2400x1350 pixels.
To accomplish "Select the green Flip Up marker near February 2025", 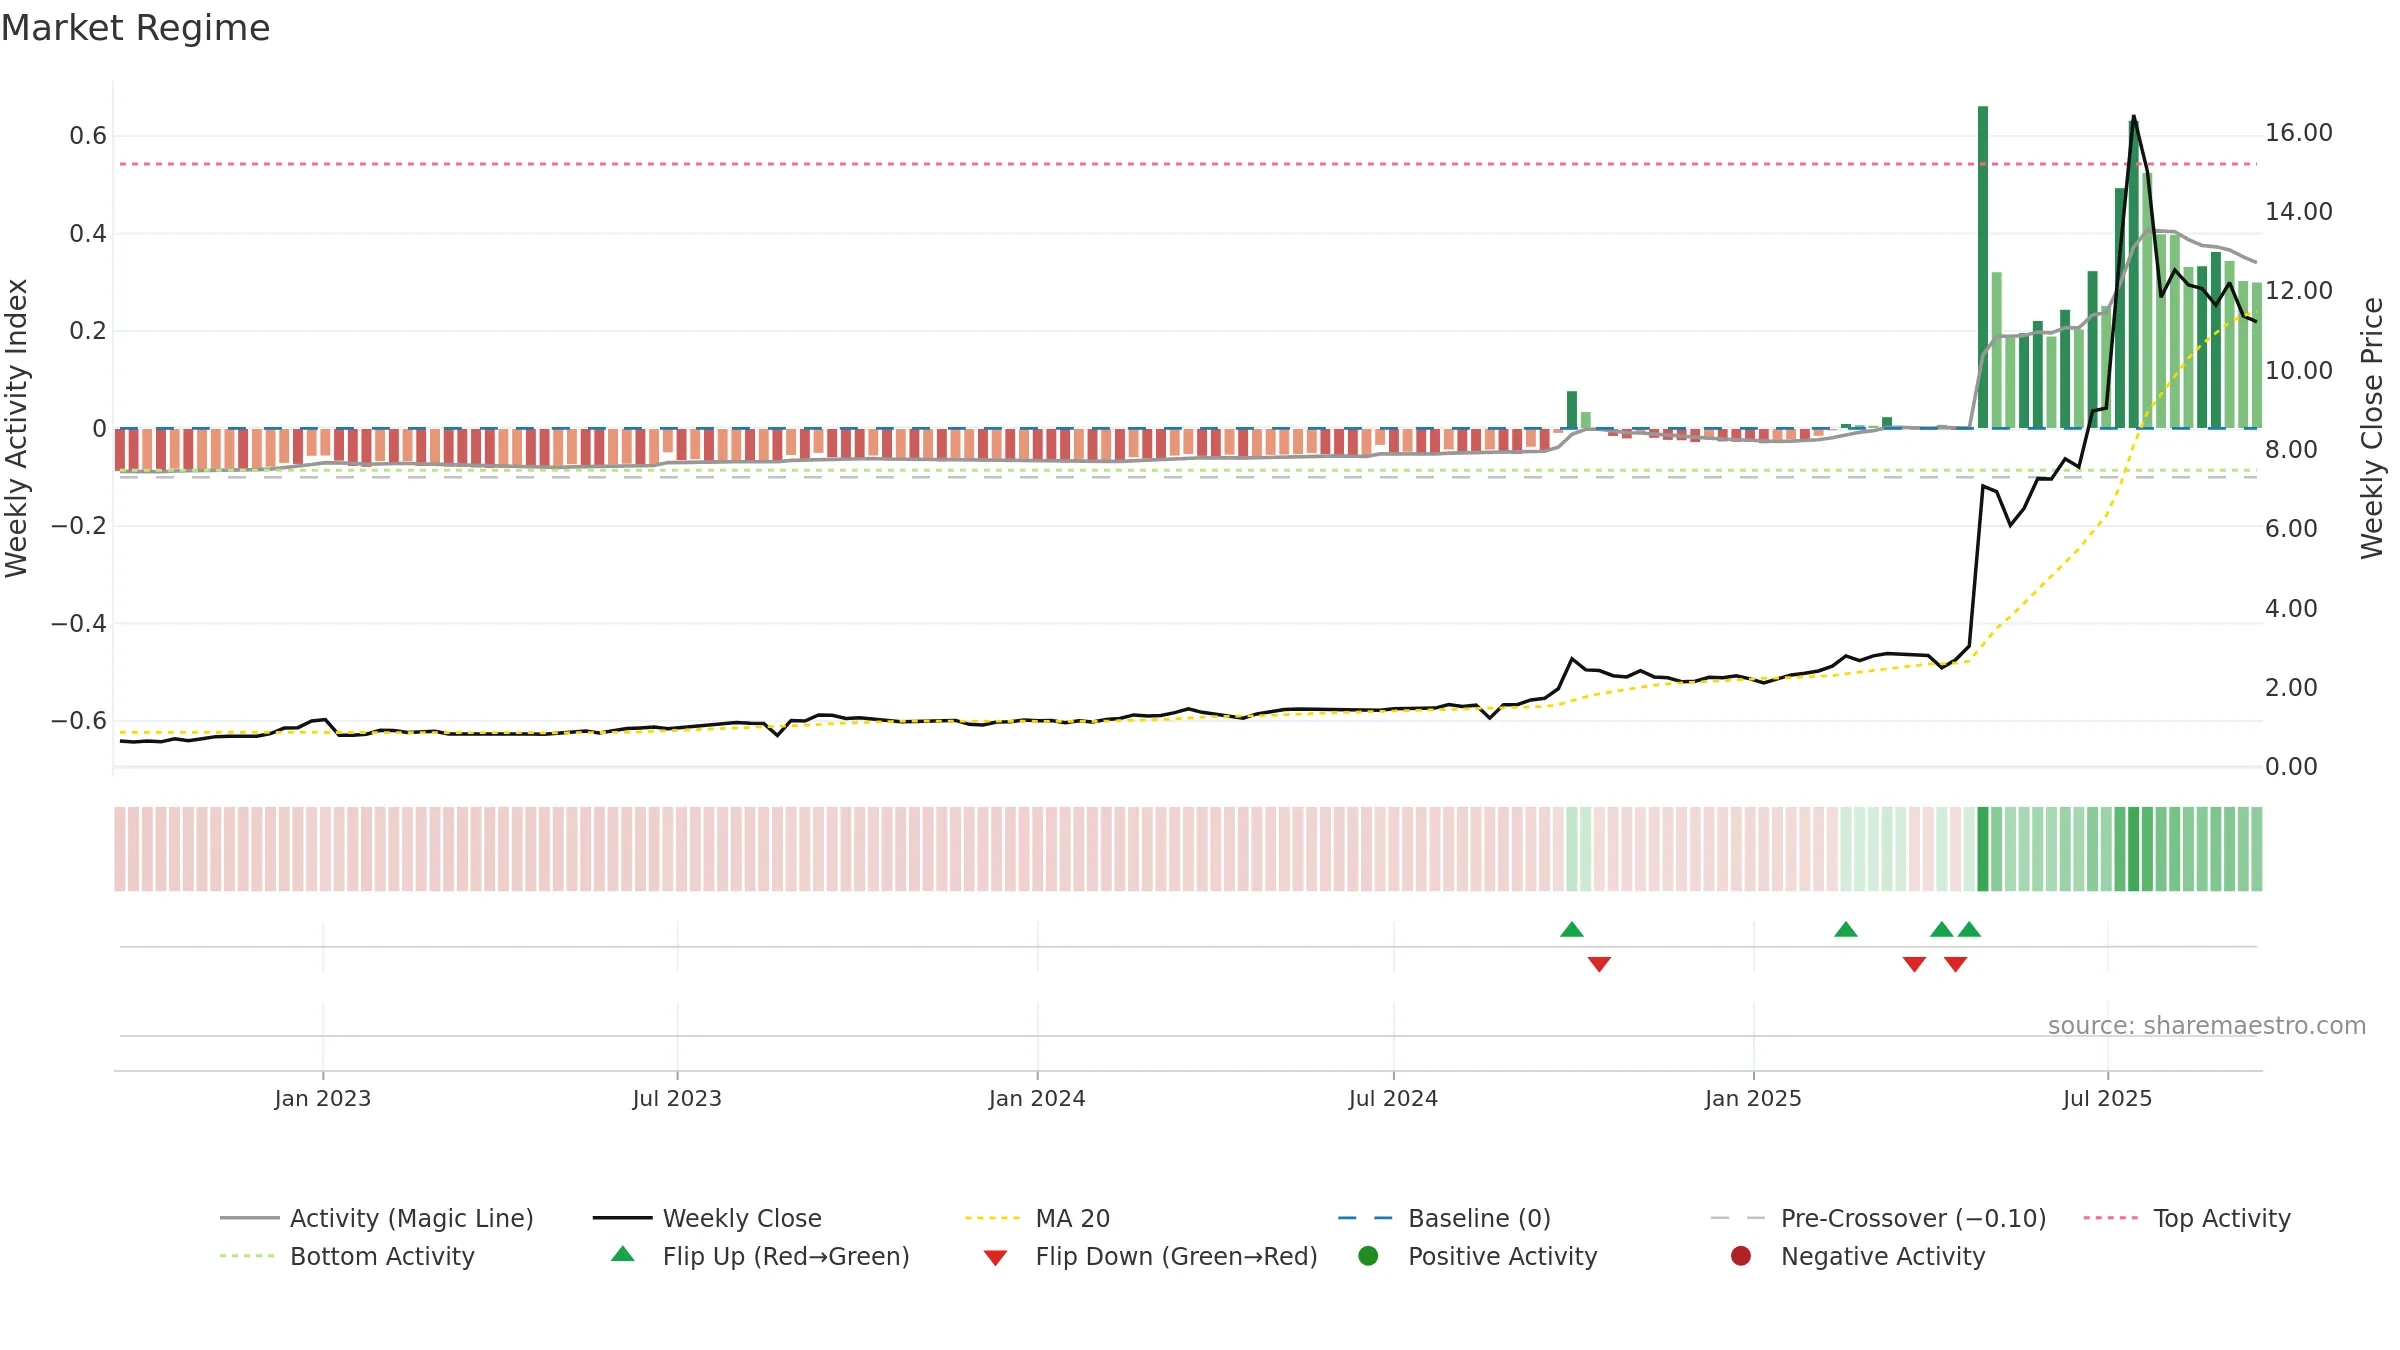I will (1846, 929).
